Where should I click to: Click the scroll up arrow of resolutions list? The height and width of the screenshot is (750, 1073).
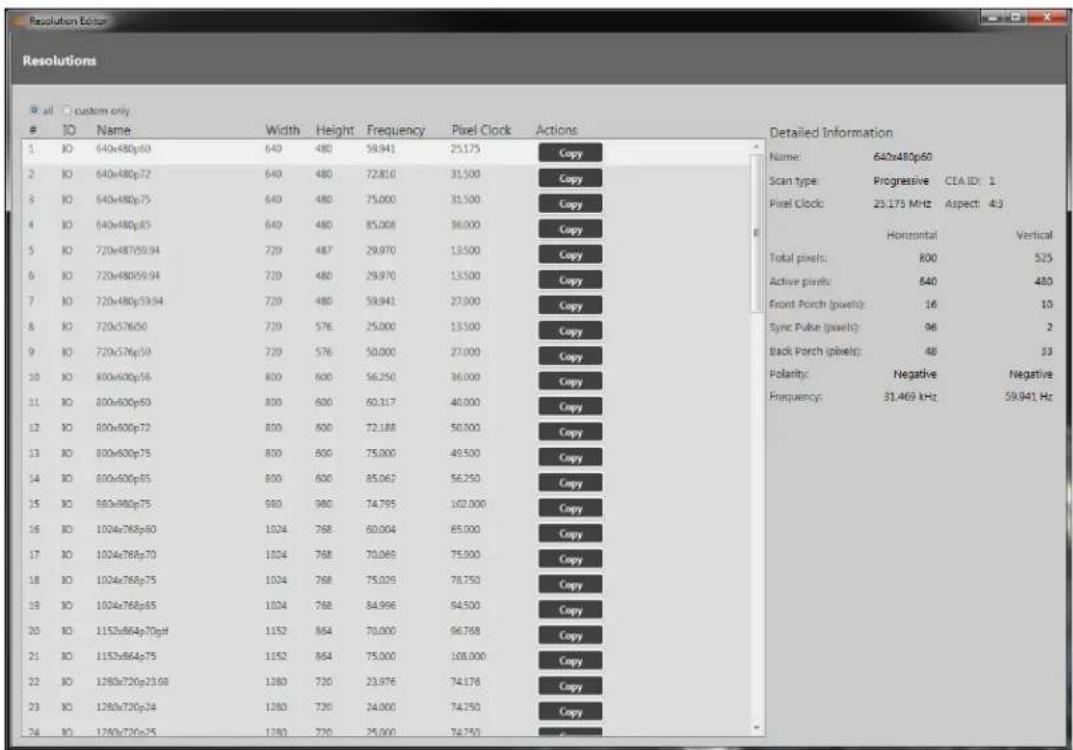[756, 146]
